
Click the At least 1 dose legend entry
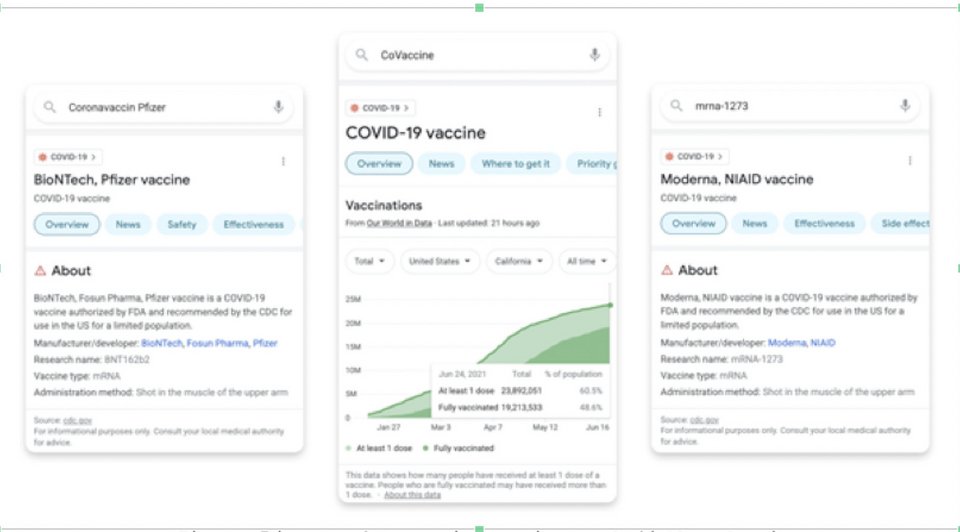(380, 448)
